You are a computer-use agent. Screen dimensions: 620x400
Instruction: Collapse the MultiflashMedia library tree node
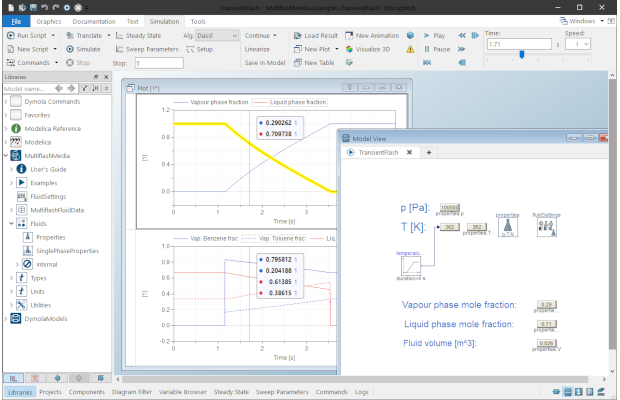[x=6, y=156]
